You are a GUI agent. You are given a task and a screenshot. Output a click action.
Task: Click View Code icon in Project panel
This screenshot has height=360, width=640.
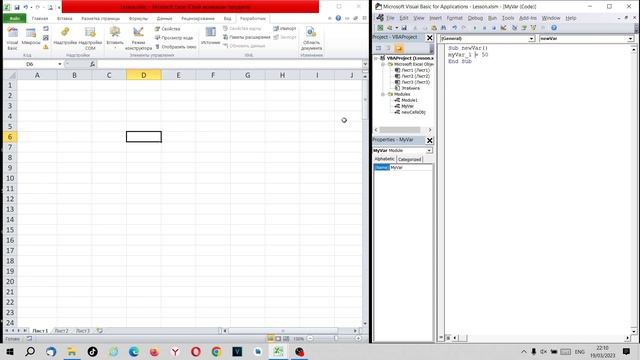click(x=378, y=48)
